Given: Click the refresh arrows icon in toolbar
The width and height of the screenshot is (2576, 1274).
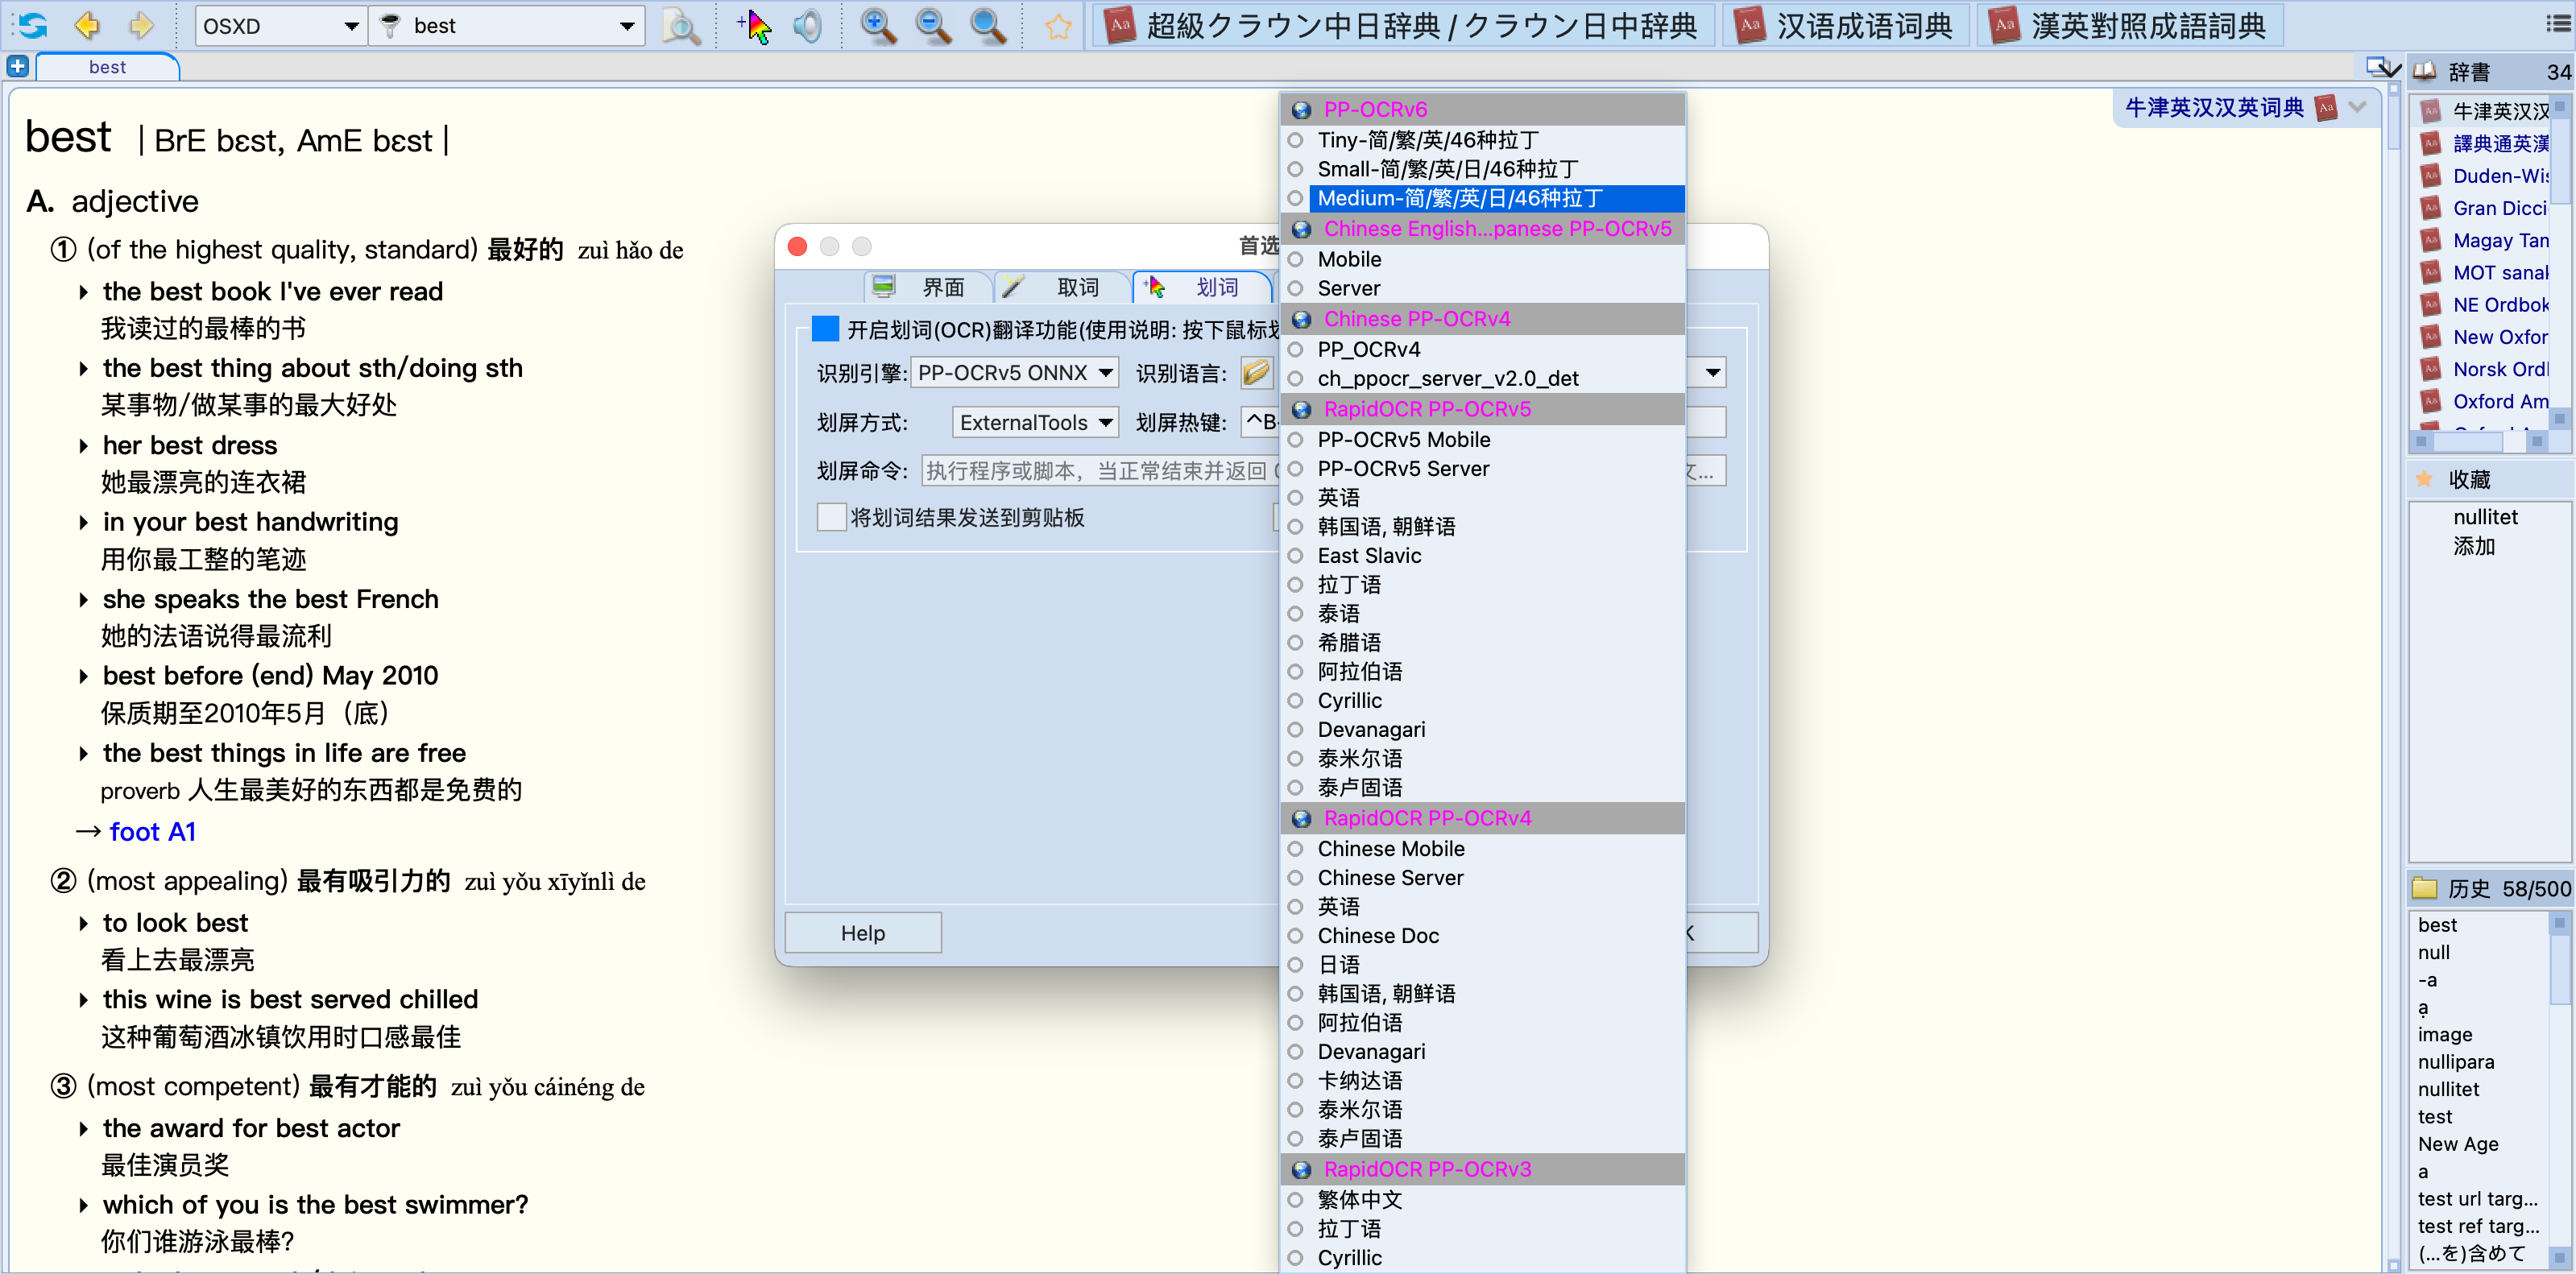Looking at the screenshot, I should tap(32, 25).
